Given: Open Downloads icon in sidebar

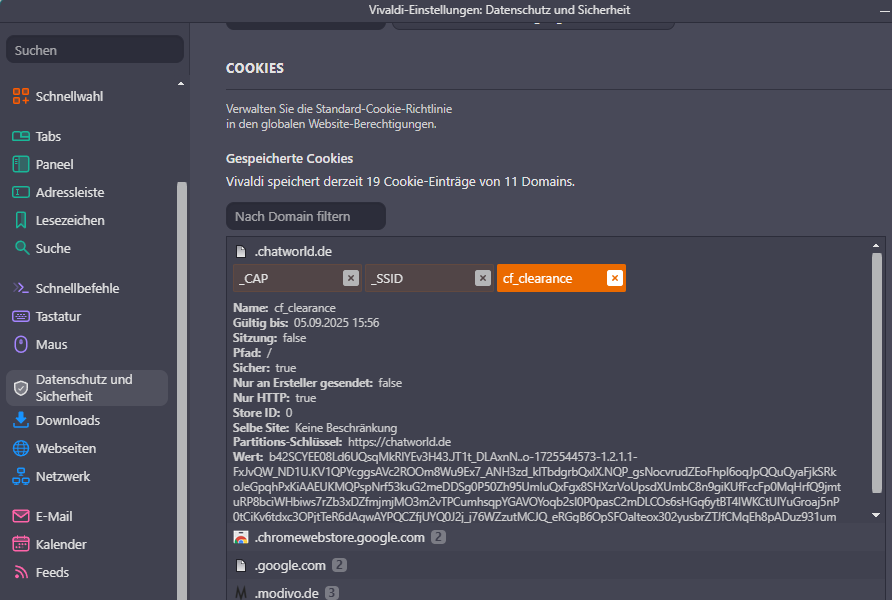Looking at the screenshot, I should coord(21,420).
